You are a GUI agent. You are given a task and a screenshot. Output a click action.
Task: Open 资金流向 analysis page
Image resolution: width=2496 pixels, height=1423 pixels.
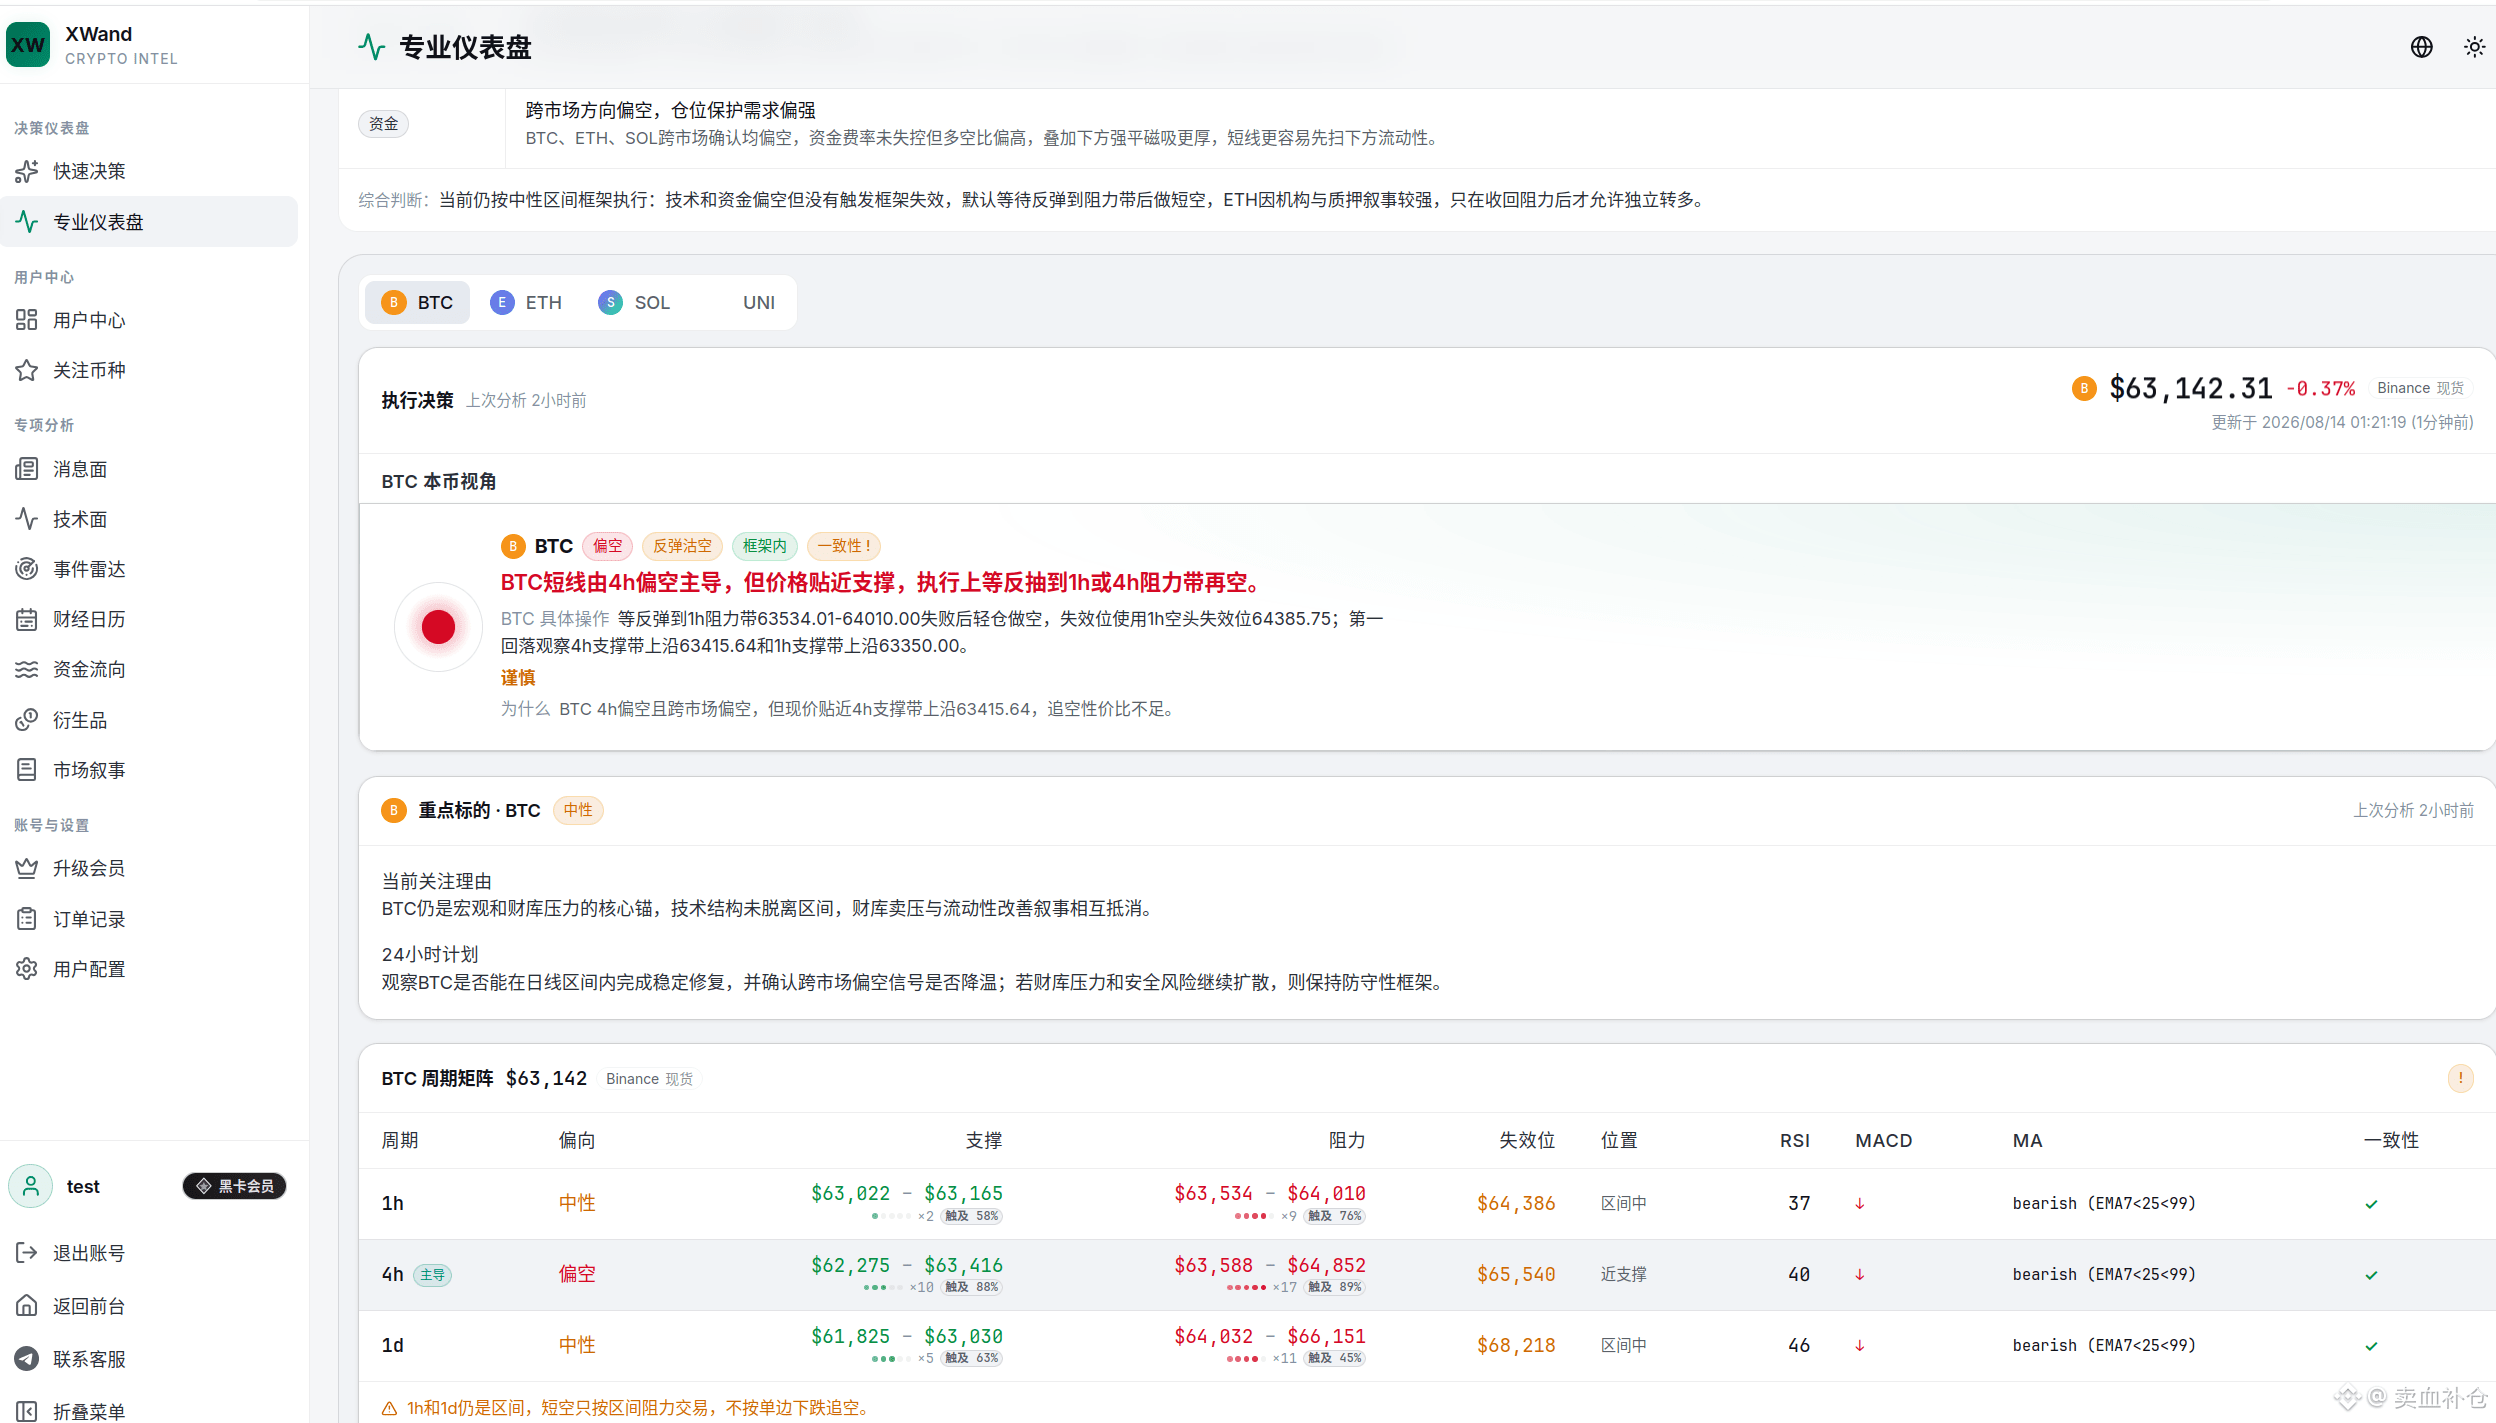pos(149,669)
